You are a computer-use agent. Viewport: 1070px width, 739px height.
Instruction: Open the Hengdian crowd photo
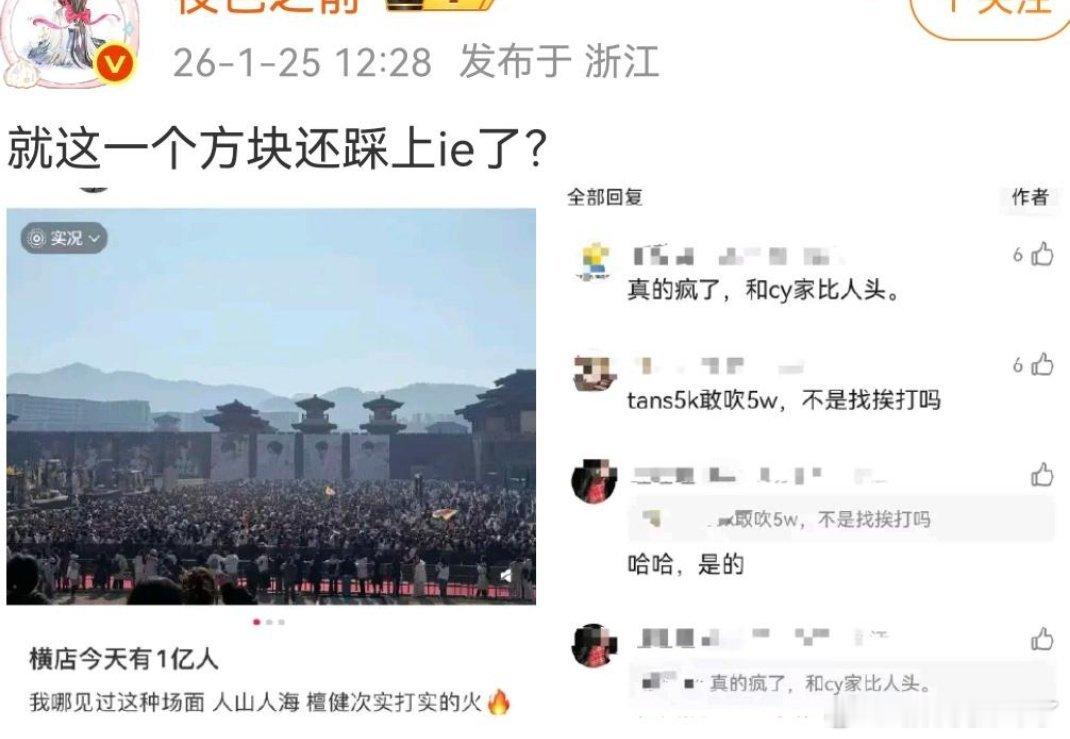tap(271, 407)
